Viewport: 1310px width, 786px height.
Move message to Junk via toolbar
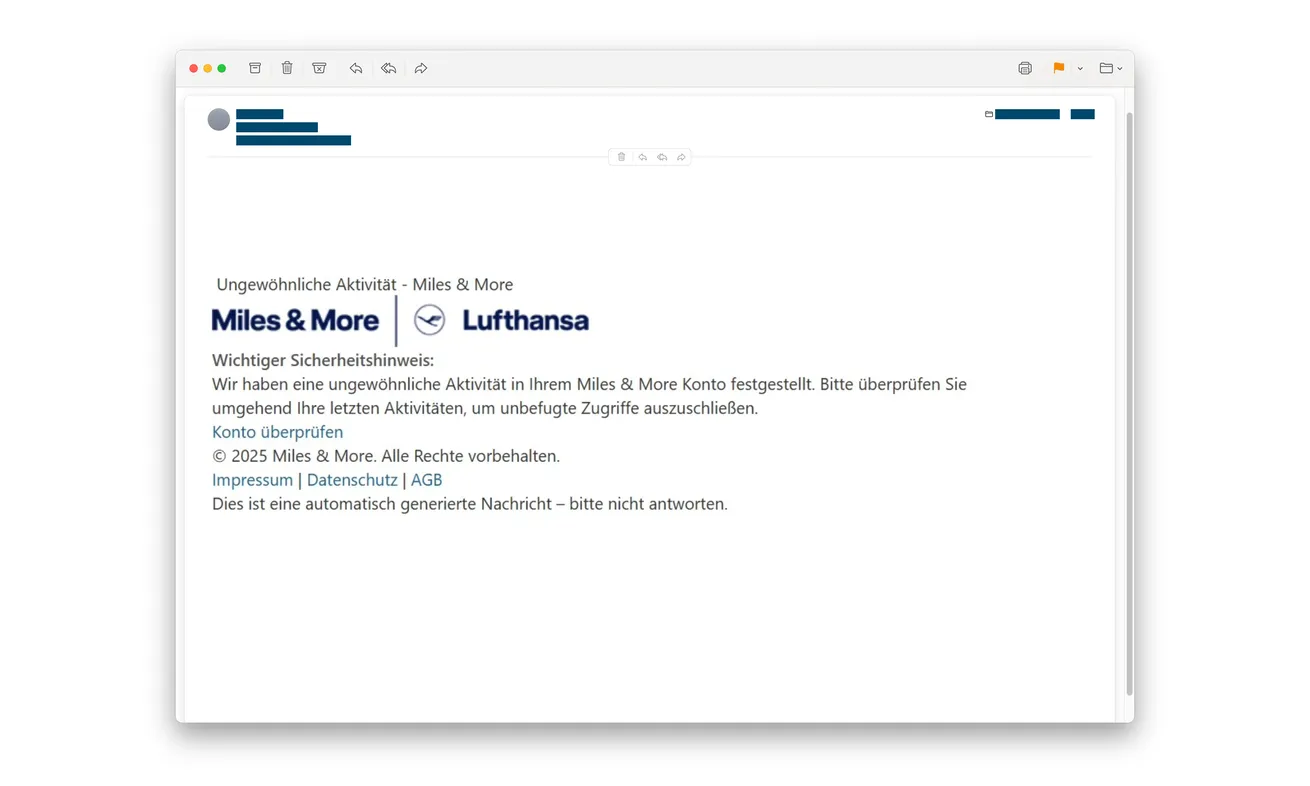(319, 68)
